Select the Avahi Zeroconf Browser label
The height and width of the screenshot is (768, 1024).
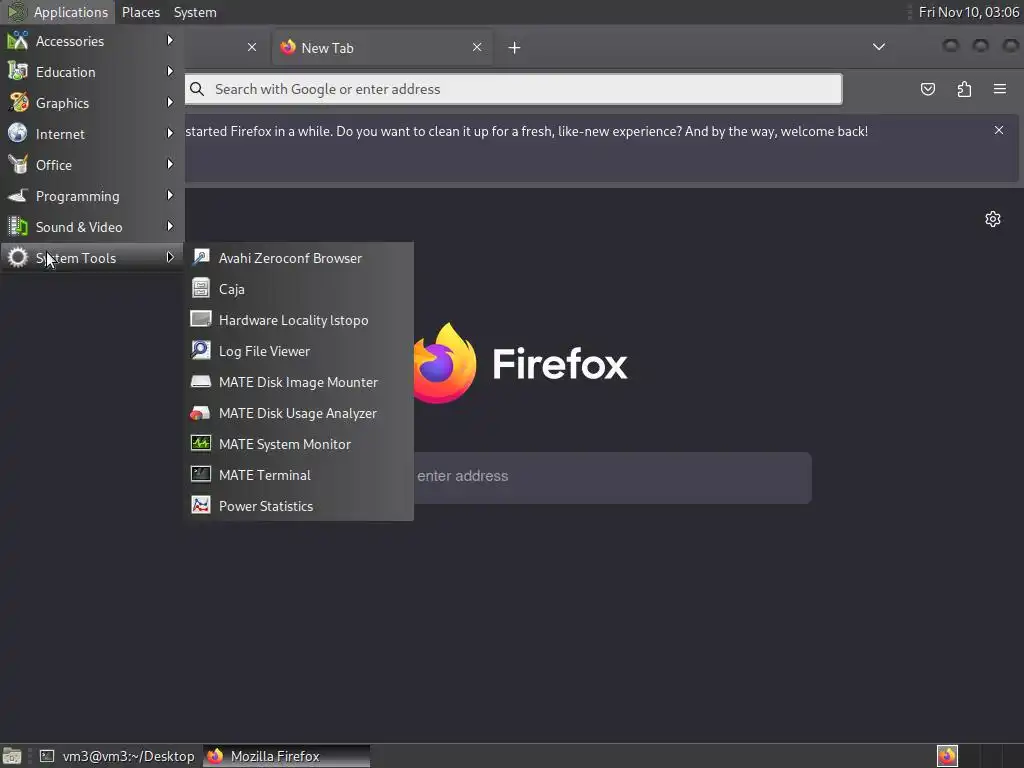pyautogui.click(x=290, y=258)
